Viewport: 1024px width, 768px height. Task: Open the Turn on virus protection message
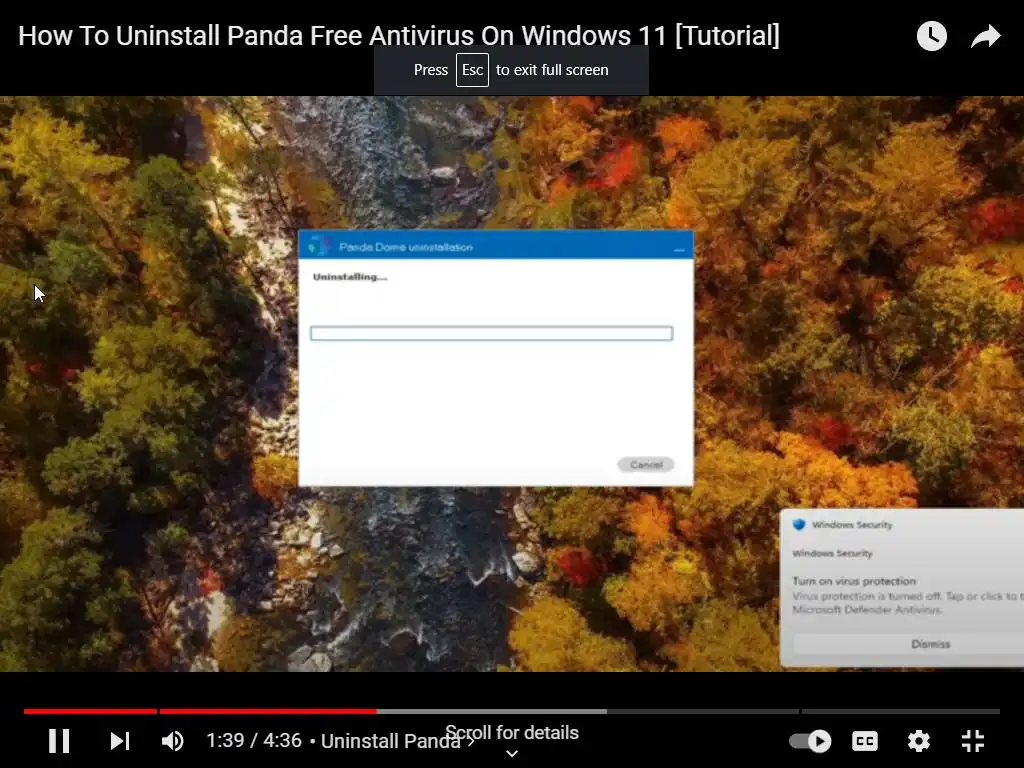pyautogui.click(x=854, y=581)
